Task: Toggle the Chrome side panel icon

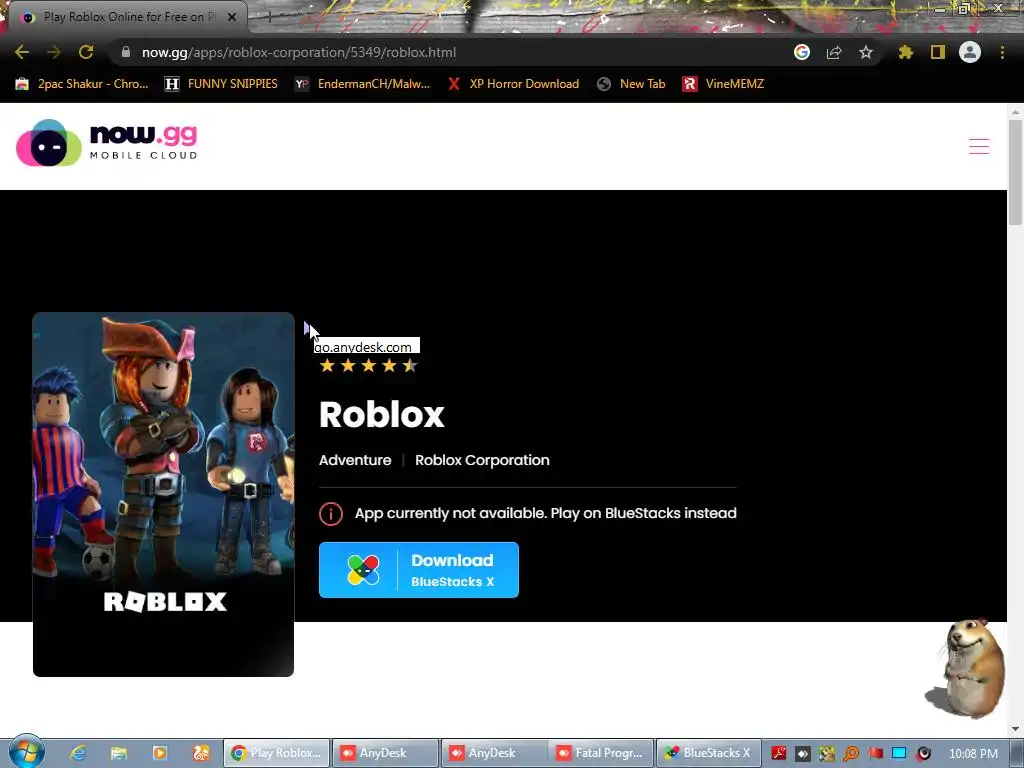Action: coord(938,52)
